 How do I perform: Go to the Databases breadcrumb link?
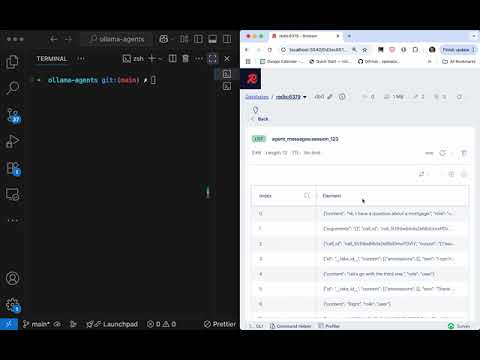point(257,97)
